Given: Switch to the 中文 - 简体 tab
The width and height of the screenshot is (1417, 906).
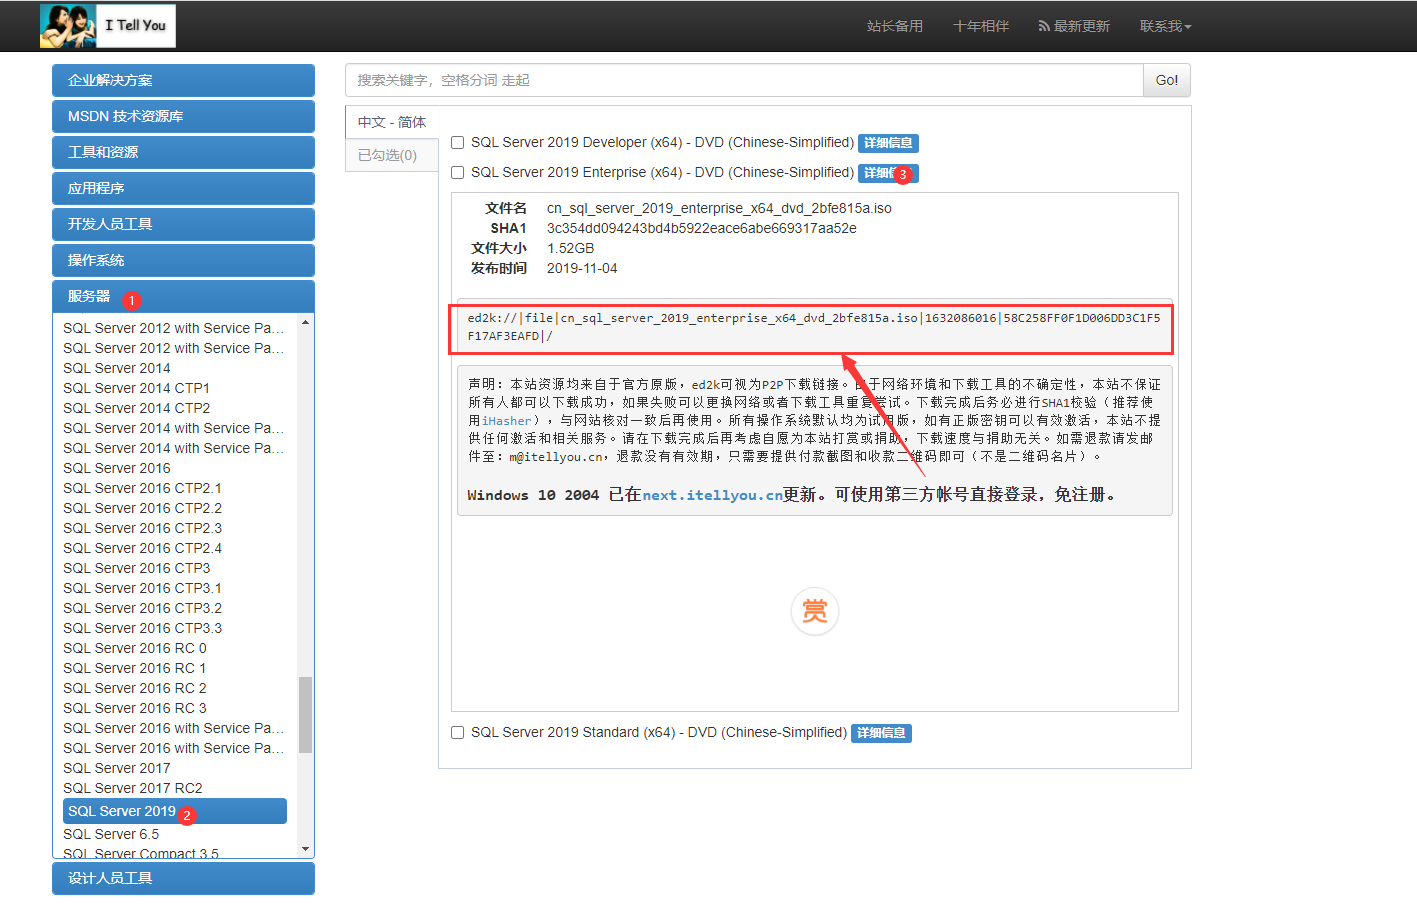Looking at the screenshot, I should point(392,122).
